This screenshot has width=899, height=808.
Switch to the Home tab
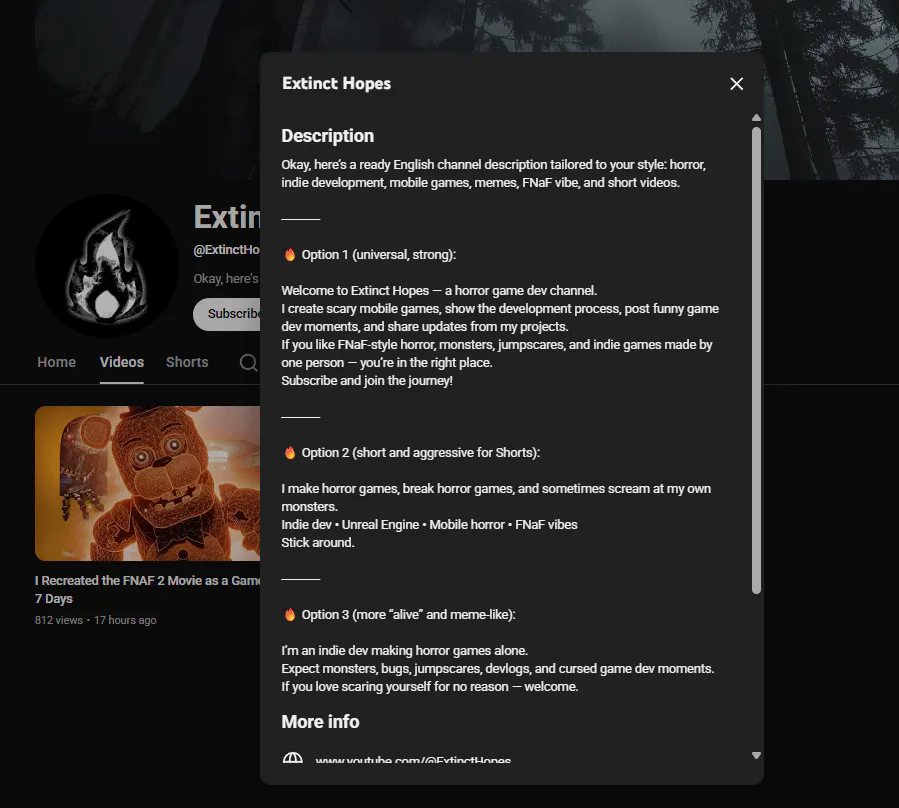point(56,362)
